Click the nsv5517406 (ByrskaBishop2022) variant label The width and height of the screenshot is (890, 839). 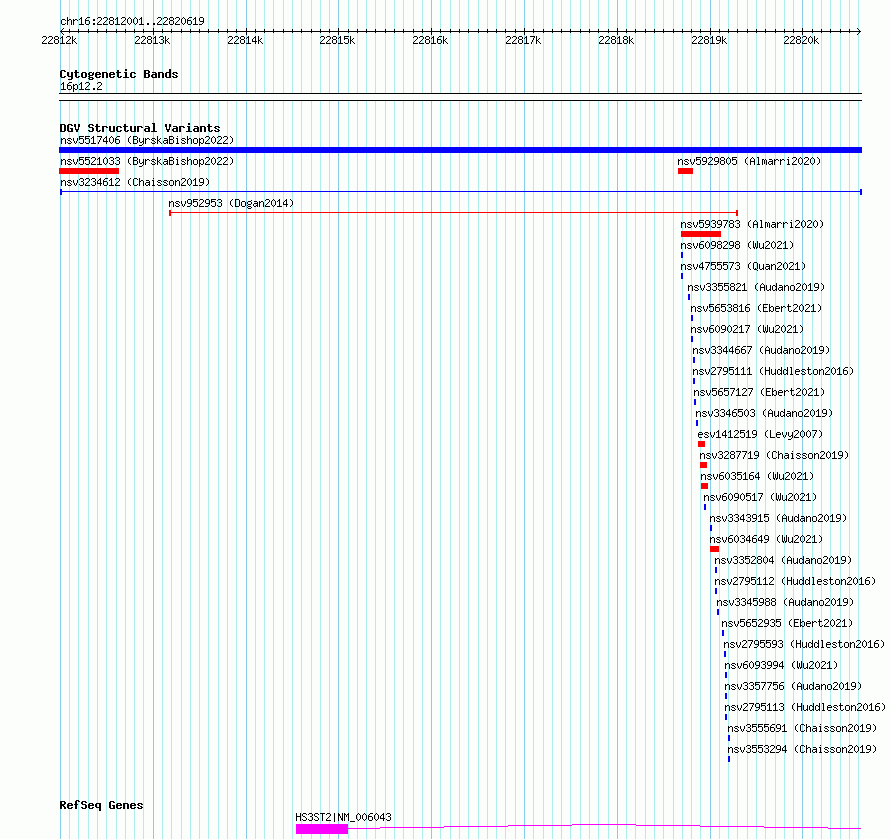147,140
